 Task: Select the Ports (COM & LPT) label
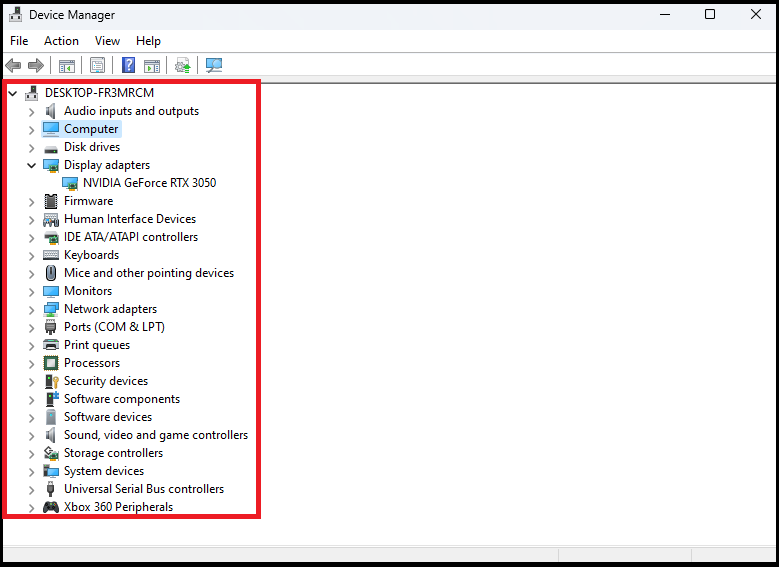[114, 327]
